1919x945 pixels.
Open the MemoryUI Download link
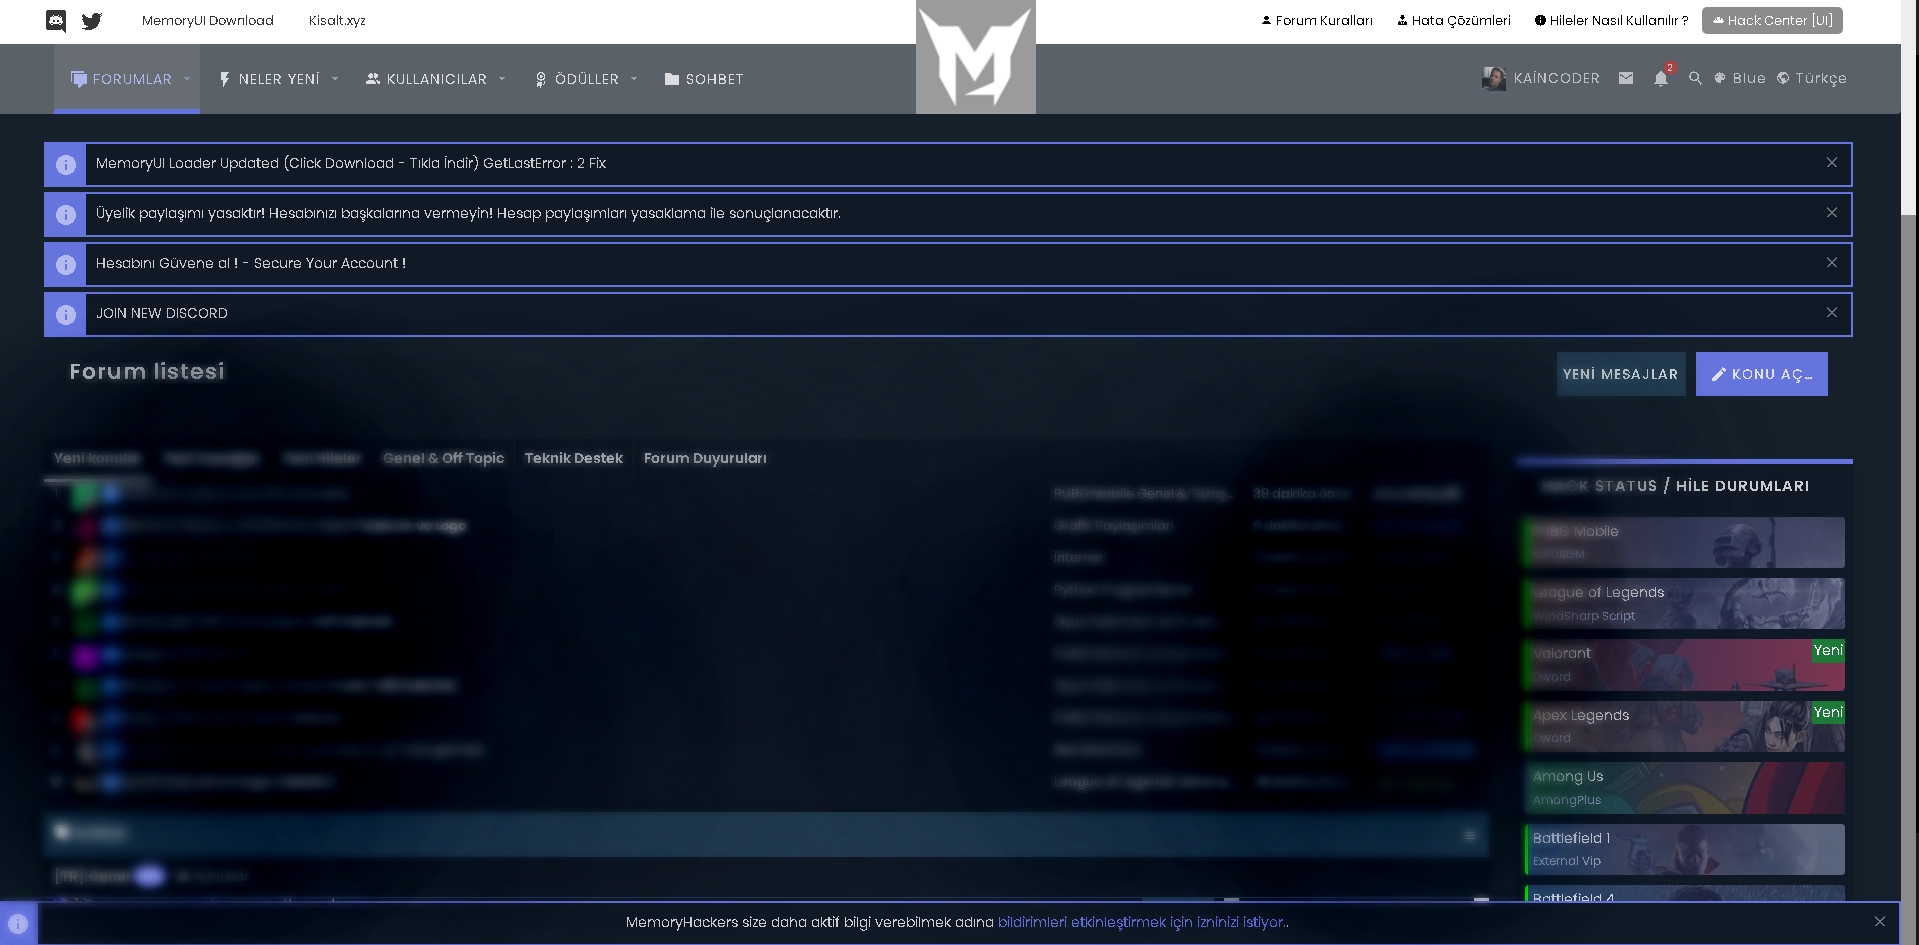pos(208,21)
